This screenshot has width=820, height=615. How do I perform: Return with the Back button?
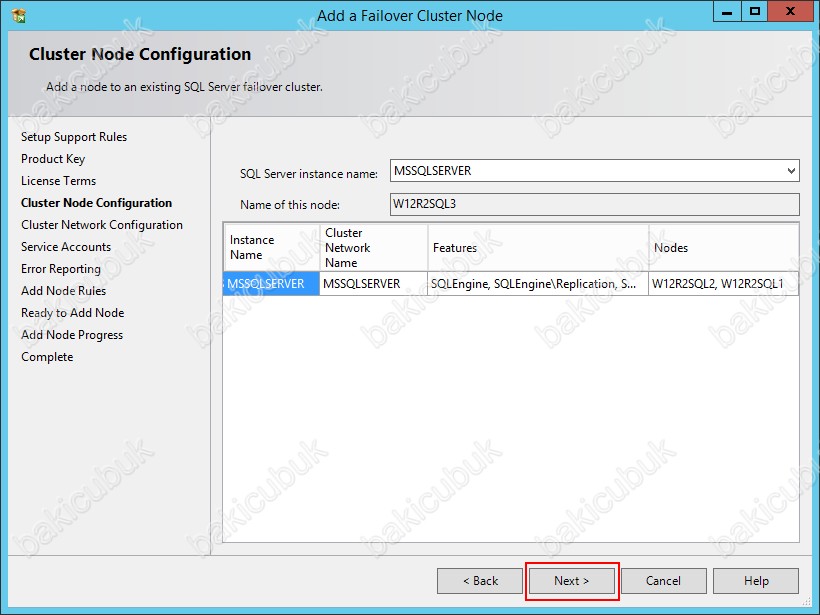coord(480,581)
